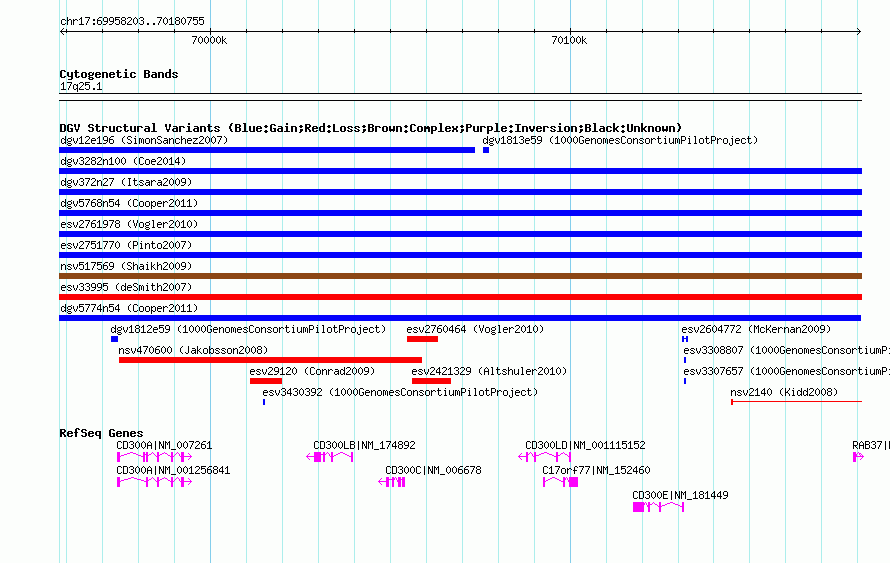Click the esv2761978 (Vogler2010) blue bar

460,234
